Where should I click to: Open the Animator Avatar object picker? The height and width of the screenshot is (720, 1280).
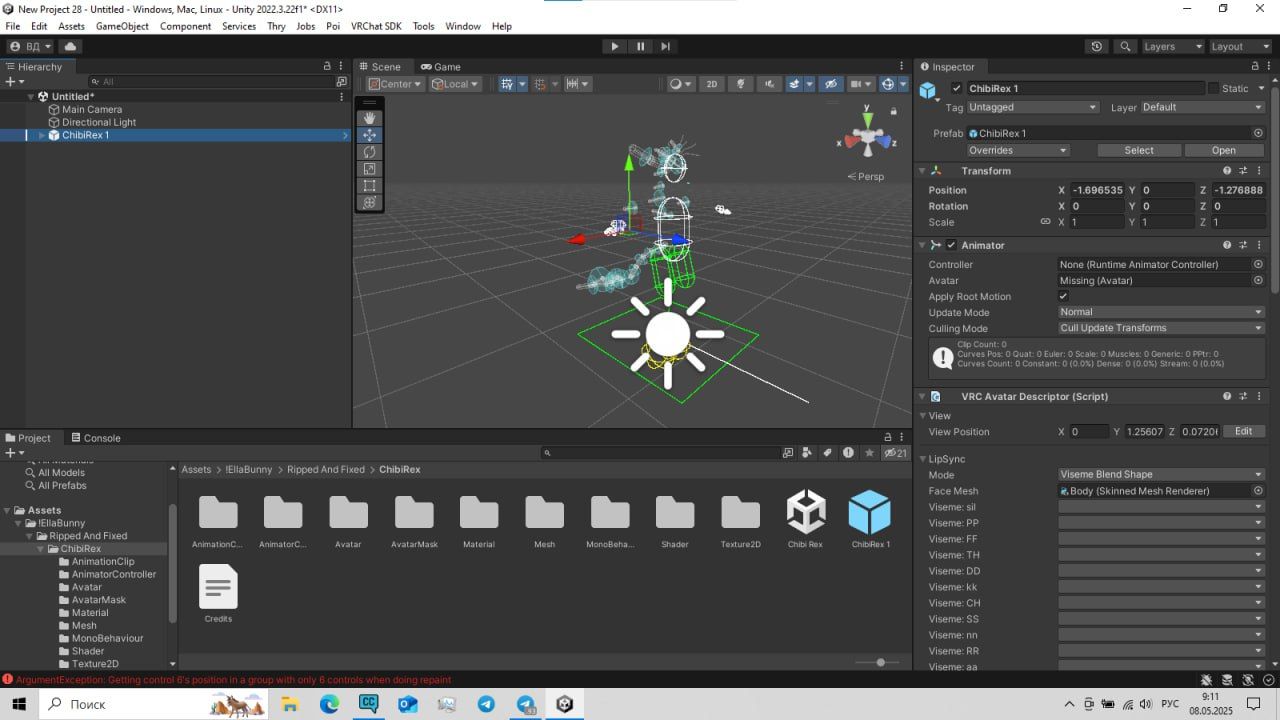click(x=1258, y=281)
